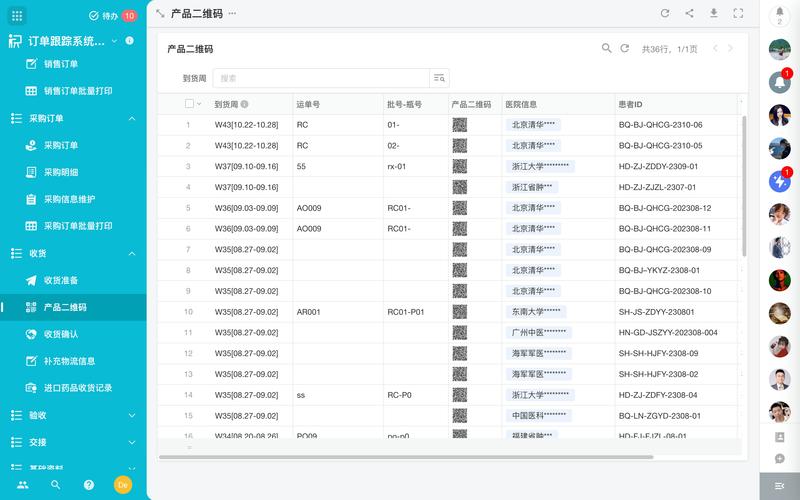Image resolution: width=800 pixels, height=500 pixels.
Task: Click the 中国医科 hospital tag
Action: (x=539, y=416)
